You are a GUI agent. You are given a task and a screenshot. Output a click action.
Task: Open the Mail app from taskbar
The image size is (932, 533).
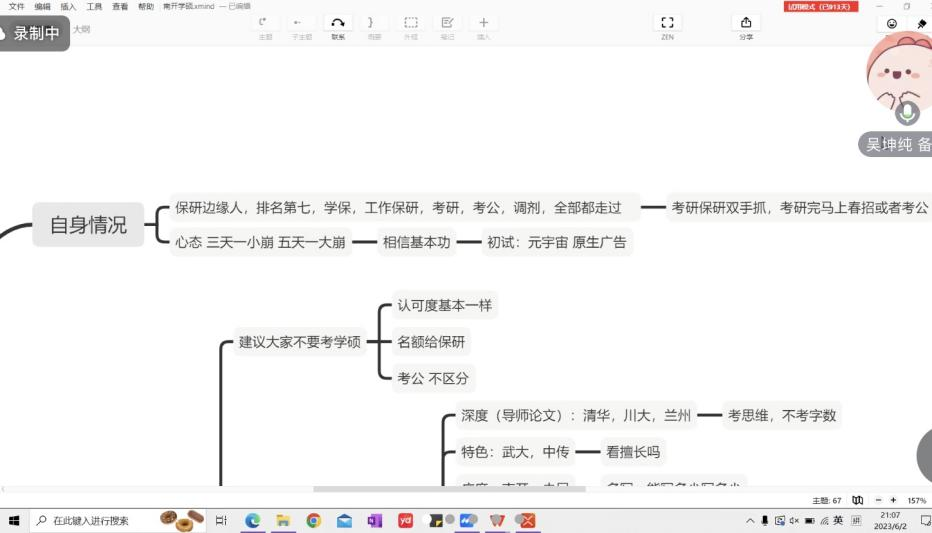pos(344,521)
